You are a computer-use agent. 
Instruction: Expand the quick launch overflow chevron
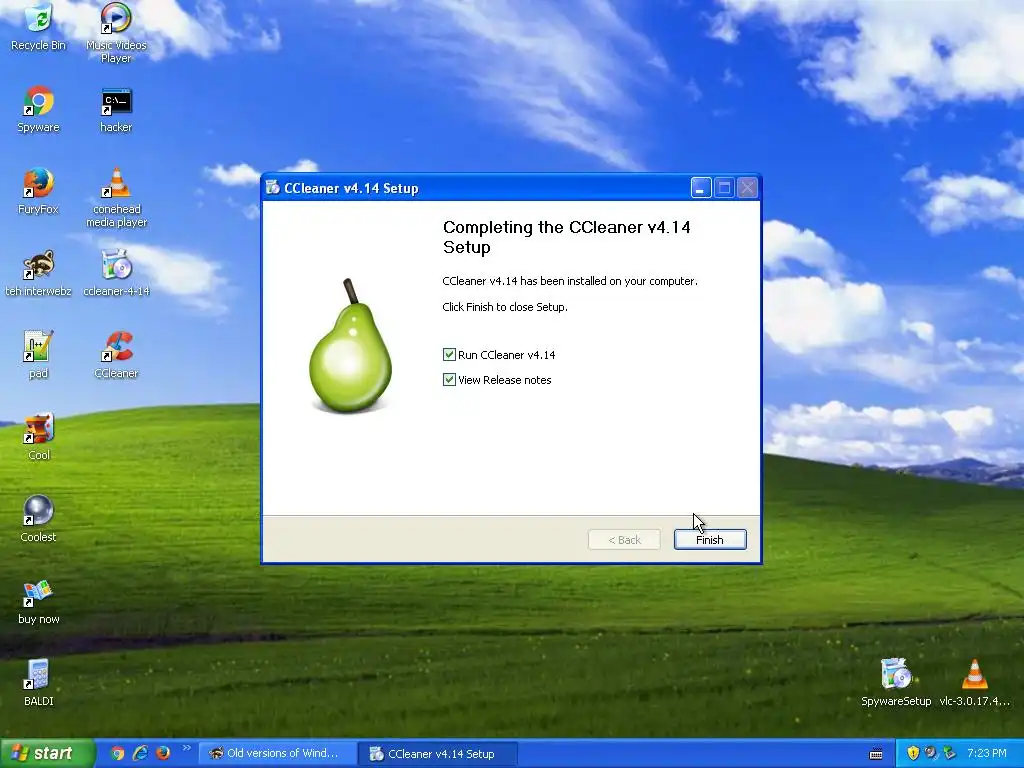point(186,748)
